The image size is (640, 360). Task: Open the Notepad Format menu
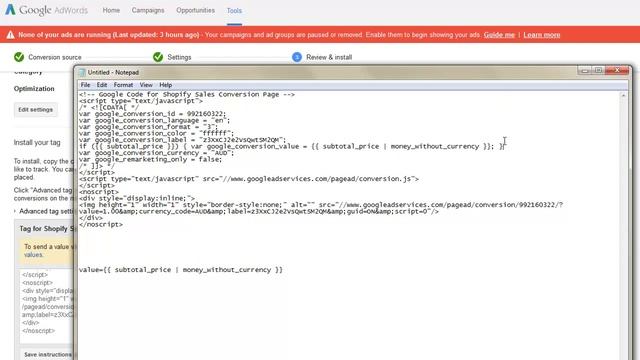[123, 85]
